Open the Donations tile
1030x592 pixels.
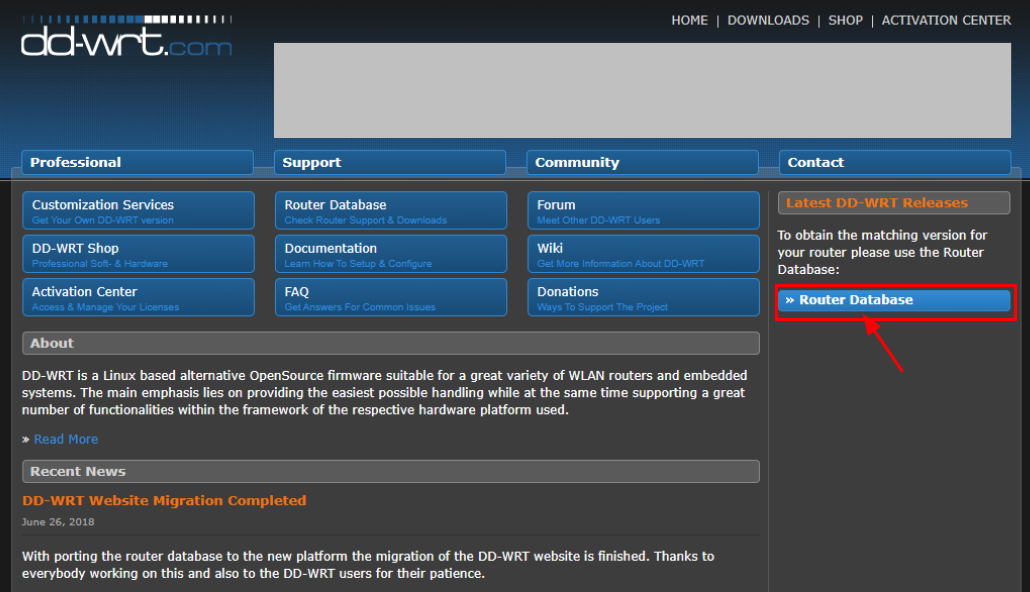[x=643, y=297]
